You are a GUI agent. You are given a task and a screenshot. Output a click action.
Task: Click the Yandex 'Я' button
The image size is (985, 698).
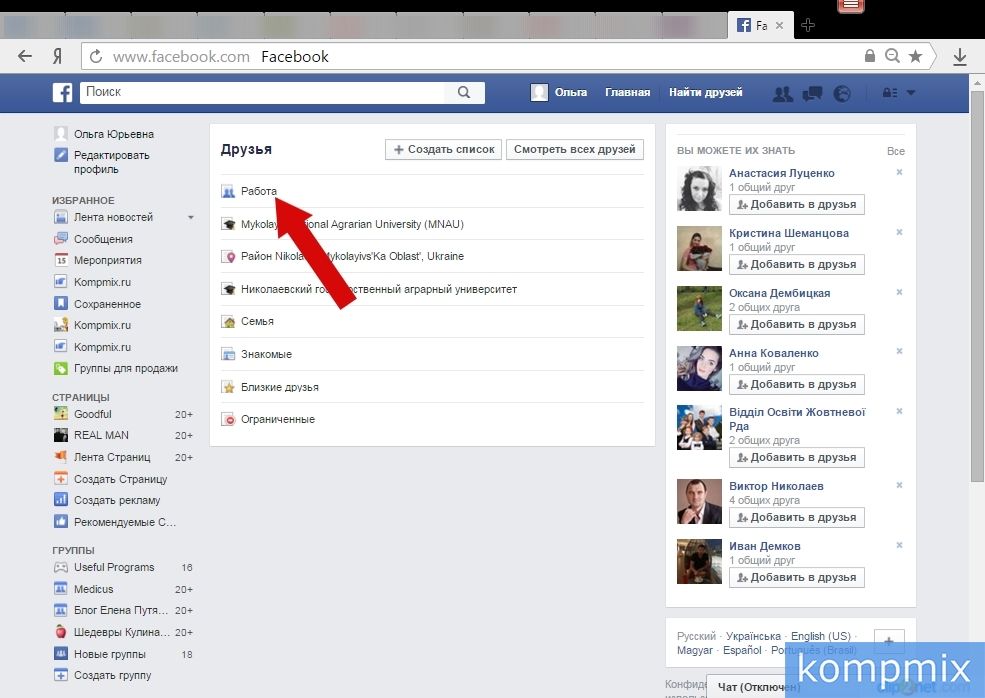[x=57, y=57]
